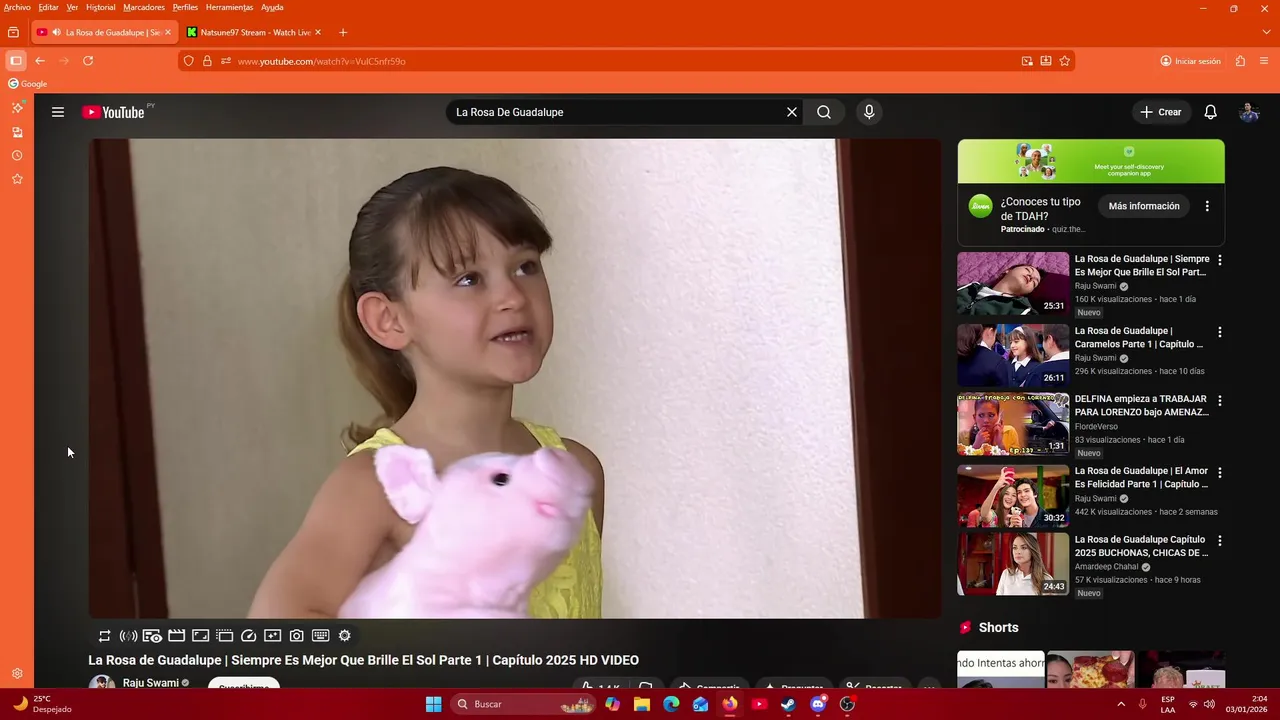Click the dotted-top window icon below player
1280x720 pixels.
[224, 636]
